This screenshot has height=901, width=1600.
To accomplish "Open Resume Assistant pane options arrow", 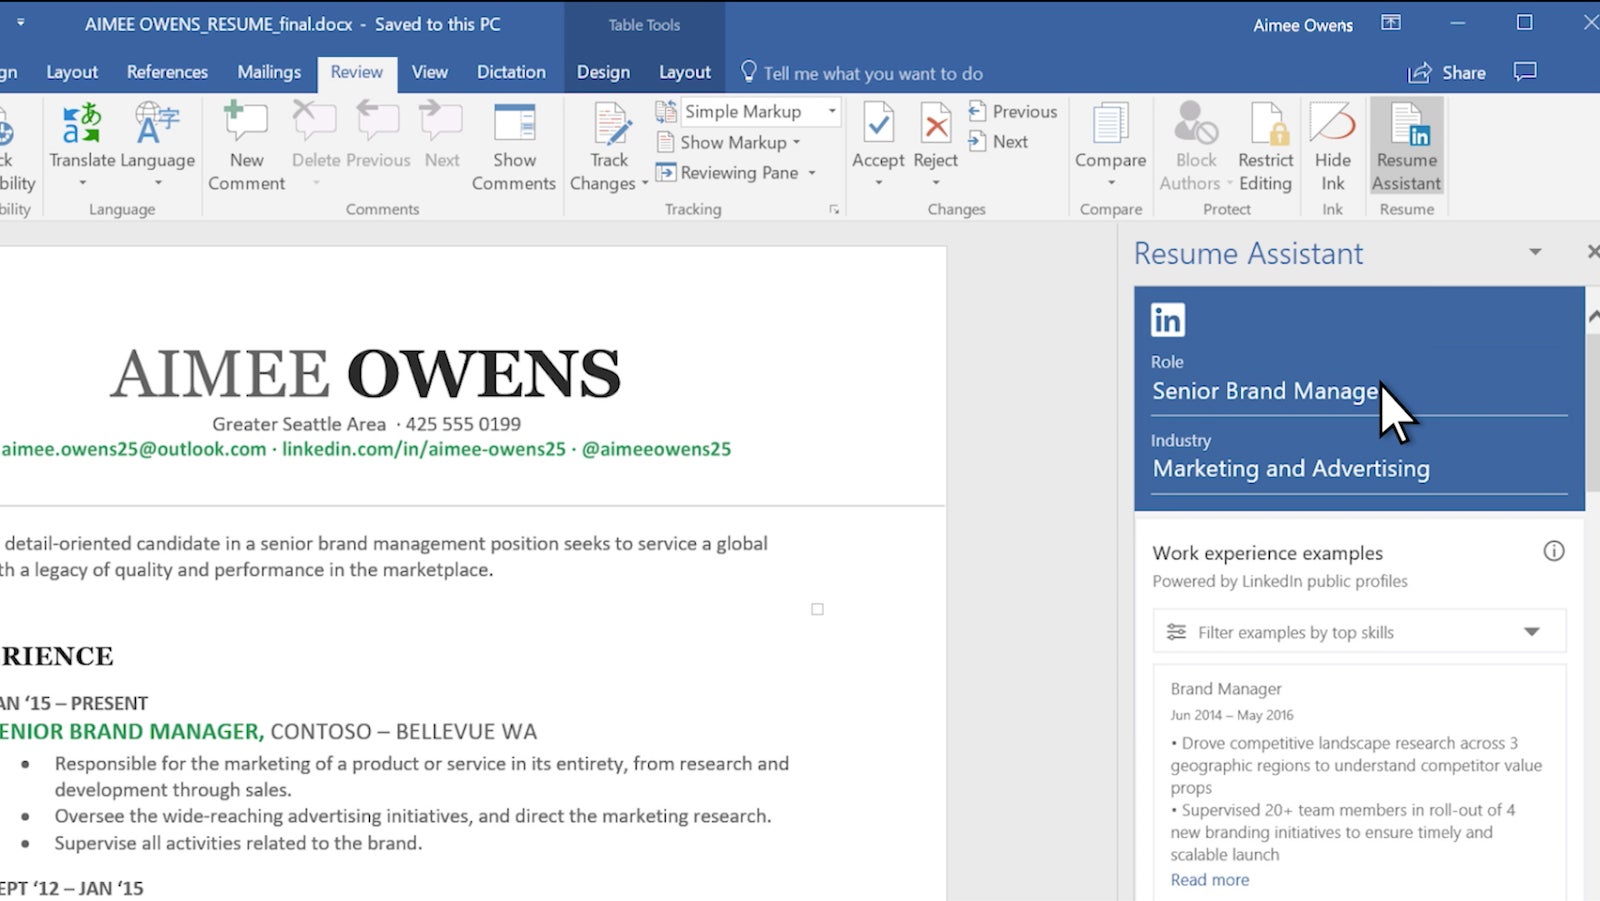I will [x=1535, y=252].
